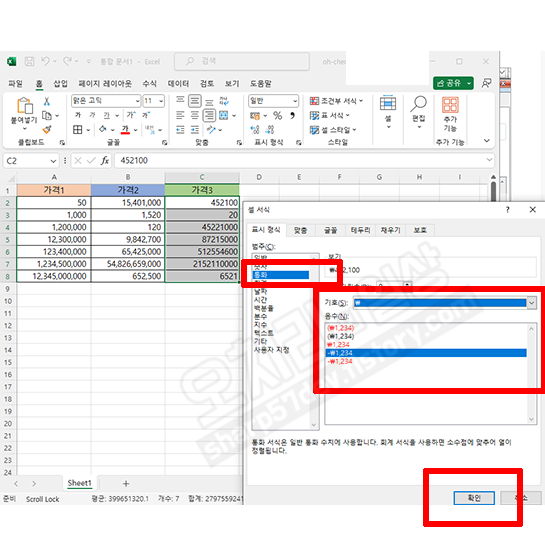The height and width of the screenshot is (556, 545).
Task: Click the text Orientation icon
Action: (x=211, y=130)
